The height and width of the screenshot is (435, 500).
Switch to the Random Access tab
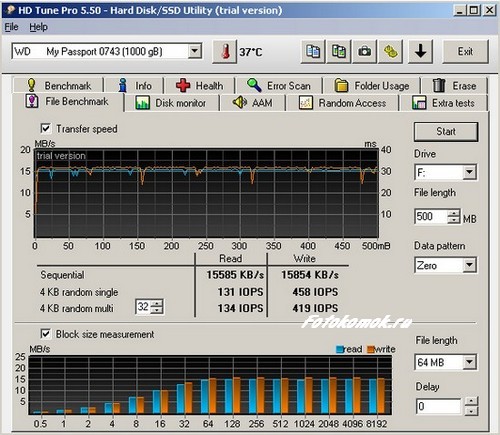coord(343,103)
